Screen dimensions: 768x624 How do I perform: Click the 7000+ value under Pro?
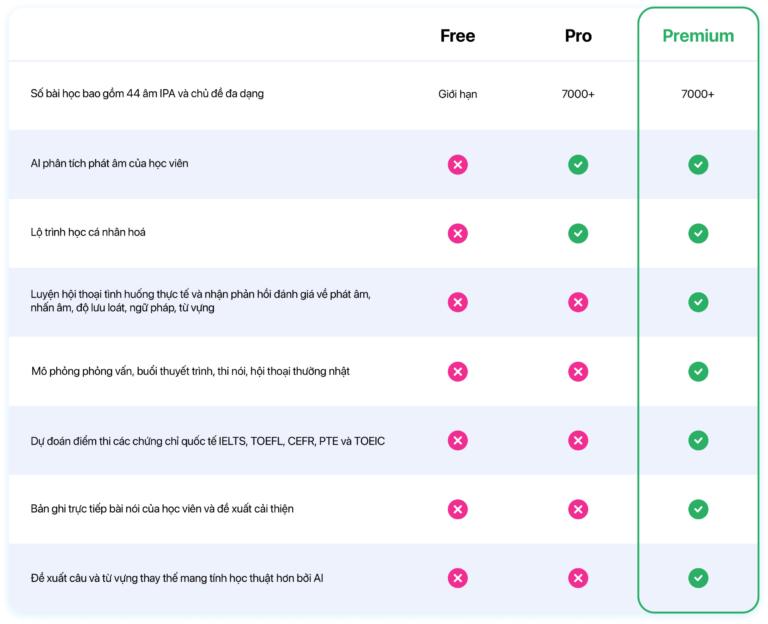click(x=578, y=94)
